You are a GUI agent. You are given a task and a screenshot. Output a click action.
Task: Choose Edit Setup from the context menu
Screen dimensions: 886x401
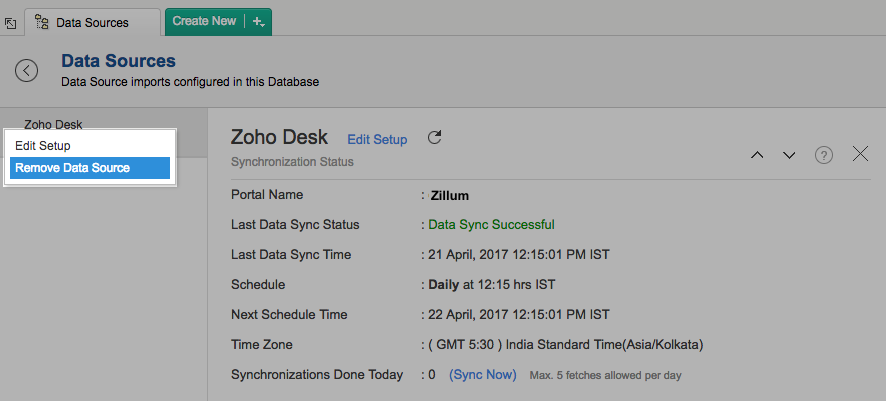click(x=43, y=146)
